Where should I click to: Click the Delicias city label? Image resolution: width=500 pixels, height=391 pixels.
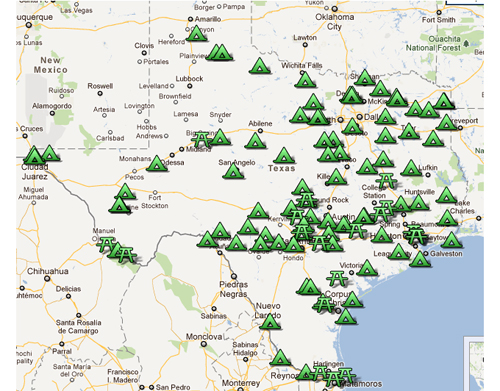pos(68,289)
